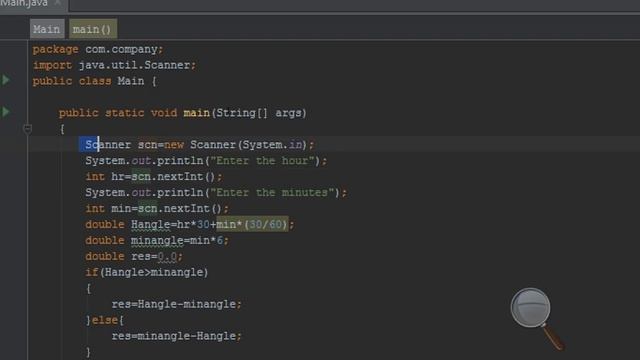Run class Main via gutter arrow
Image resolution: width=640 pixels, height=360 pixels.
tap(6, 80)
